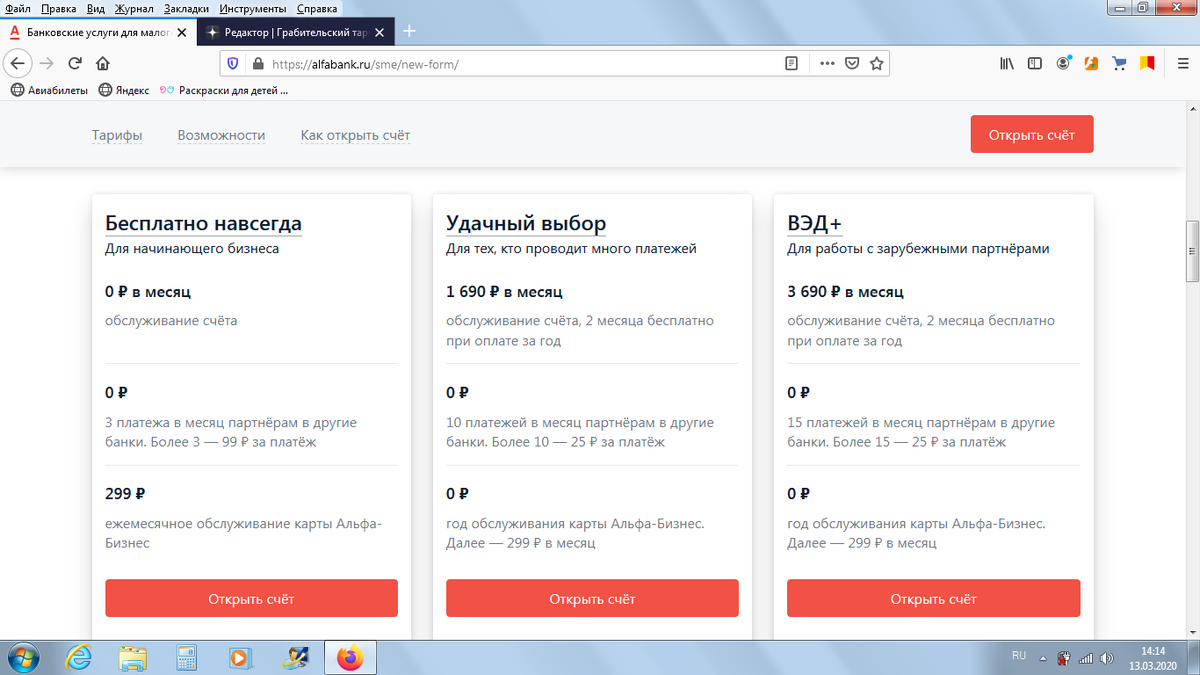Open Calculator from the taskbar
The width and height of the screenshot is (1200, 675).
pos(186,658)
